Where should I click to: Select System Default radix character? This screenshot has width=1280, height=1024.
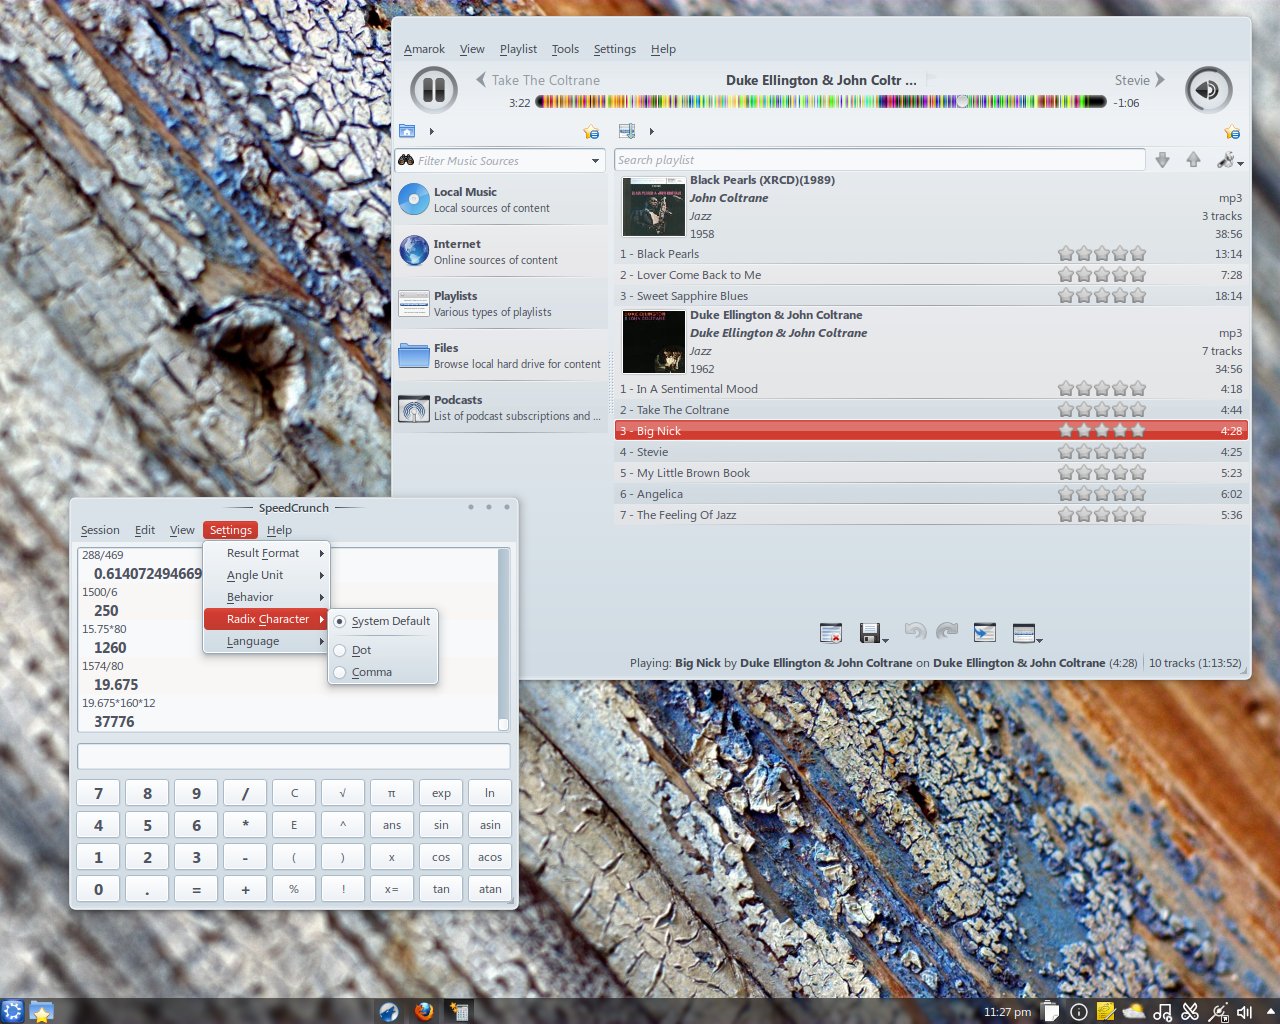click(x=383, y=621)
